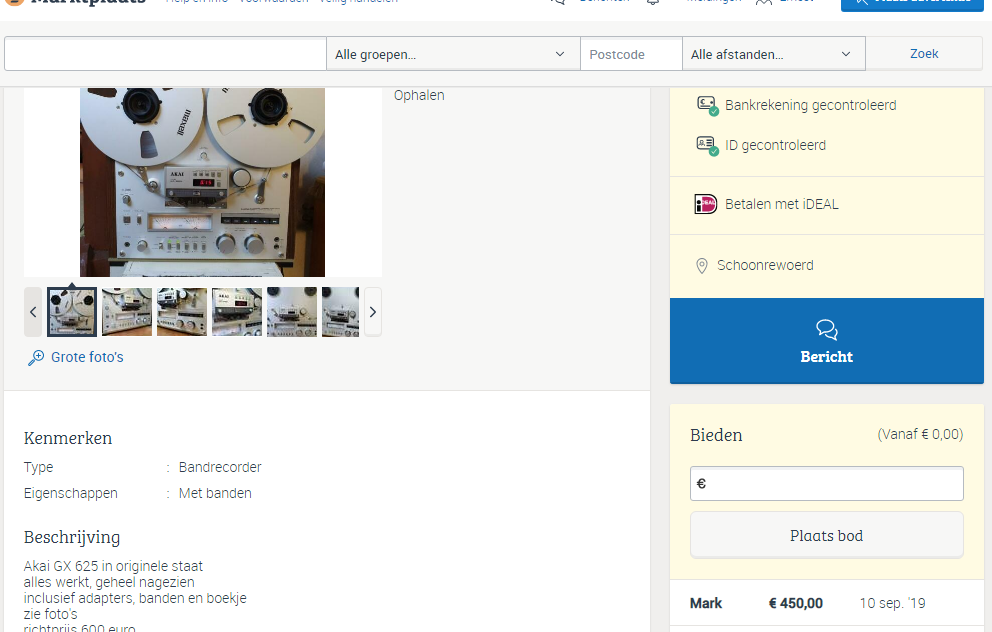This screenshot has width=992, height=632.
Task: Click the ID gecontroleerd icon
Action: pyautogui.click(x=707, y=146)
